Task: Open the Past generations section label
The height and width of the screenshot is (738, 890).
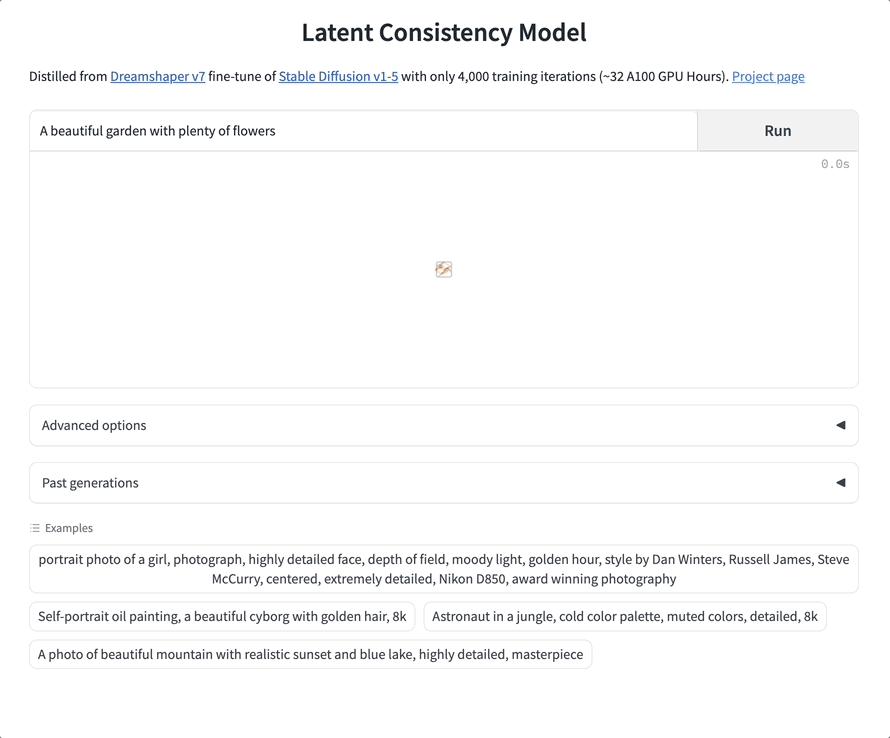Action: tap(90, 483)
